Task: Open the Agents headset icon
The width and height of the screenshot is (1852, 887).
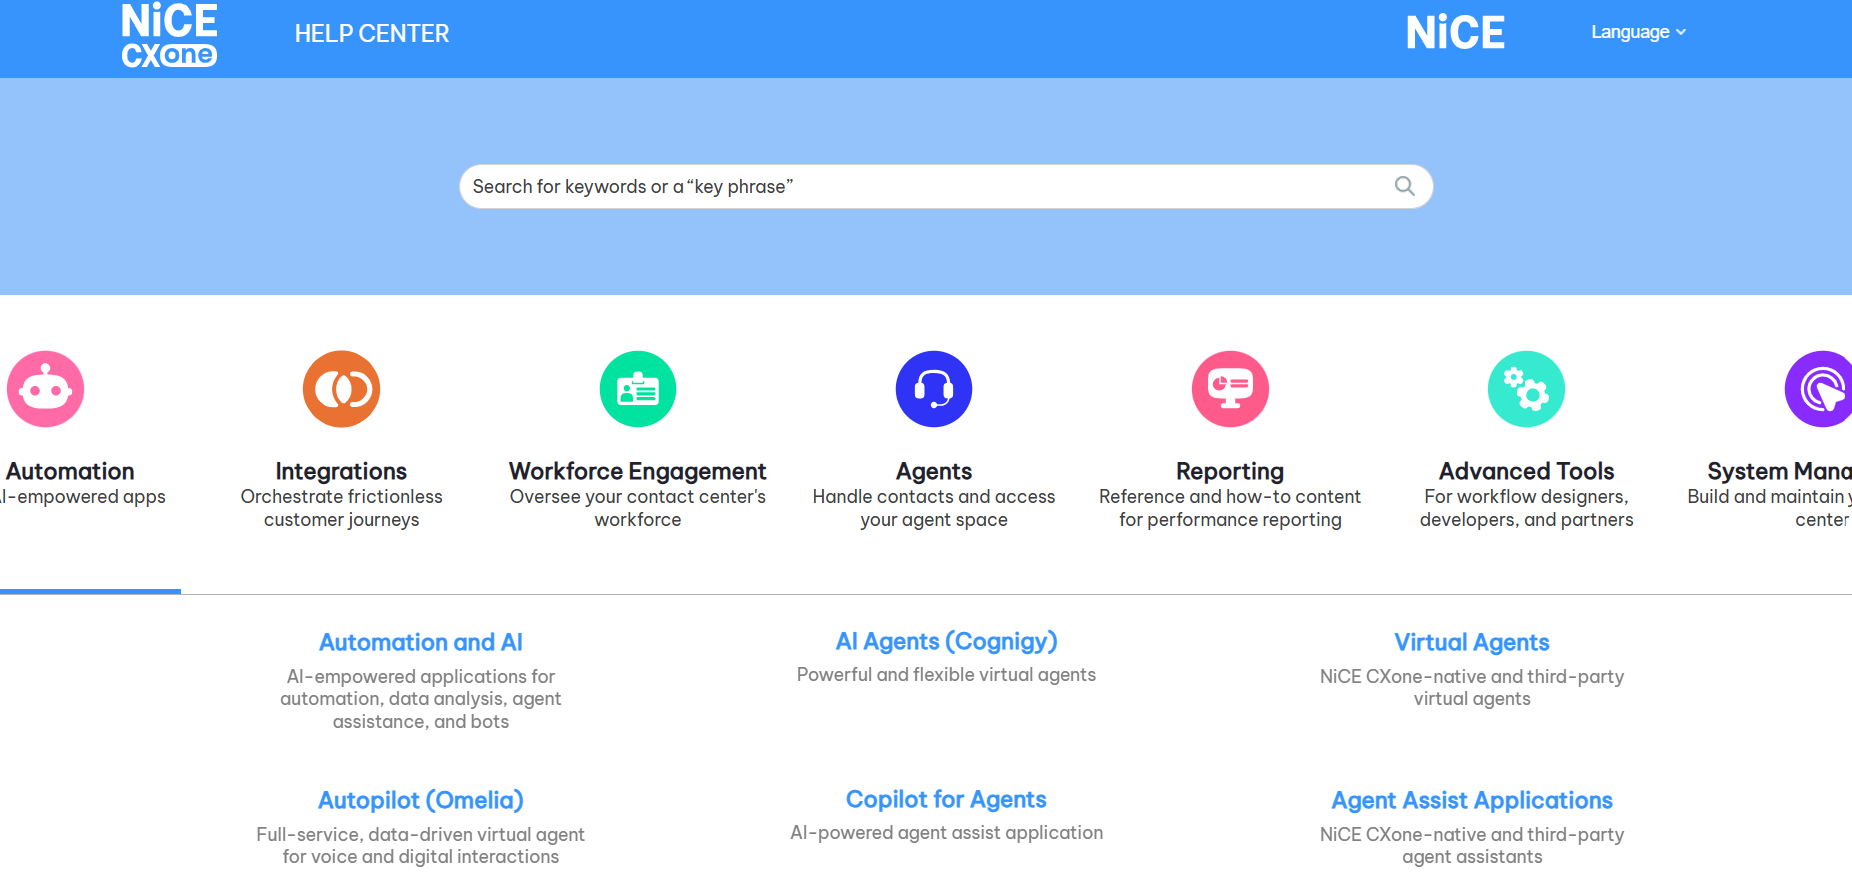Action: point(934,389)
